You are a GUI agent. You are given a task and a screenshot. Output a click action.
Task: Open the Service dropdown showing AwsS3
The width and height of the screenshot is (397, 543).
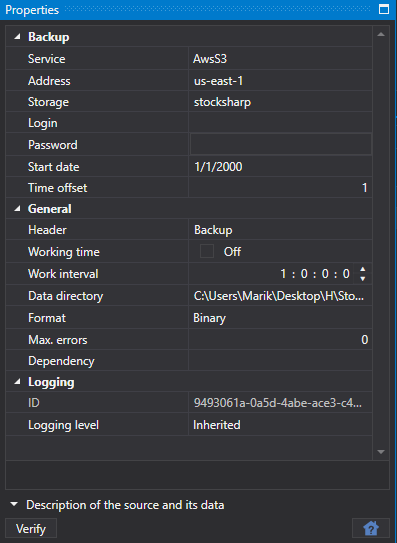[280, 59]
